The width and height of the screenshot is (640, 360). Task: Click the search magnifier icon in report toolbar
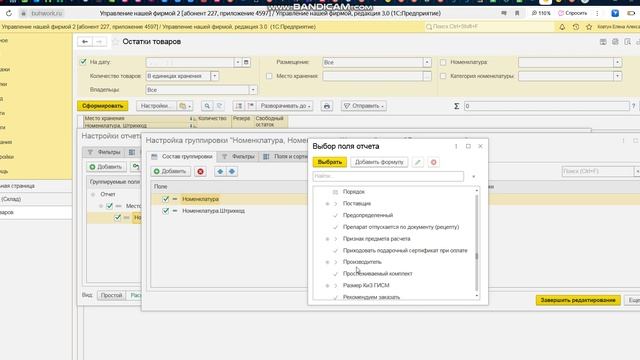tap(207, 106)
